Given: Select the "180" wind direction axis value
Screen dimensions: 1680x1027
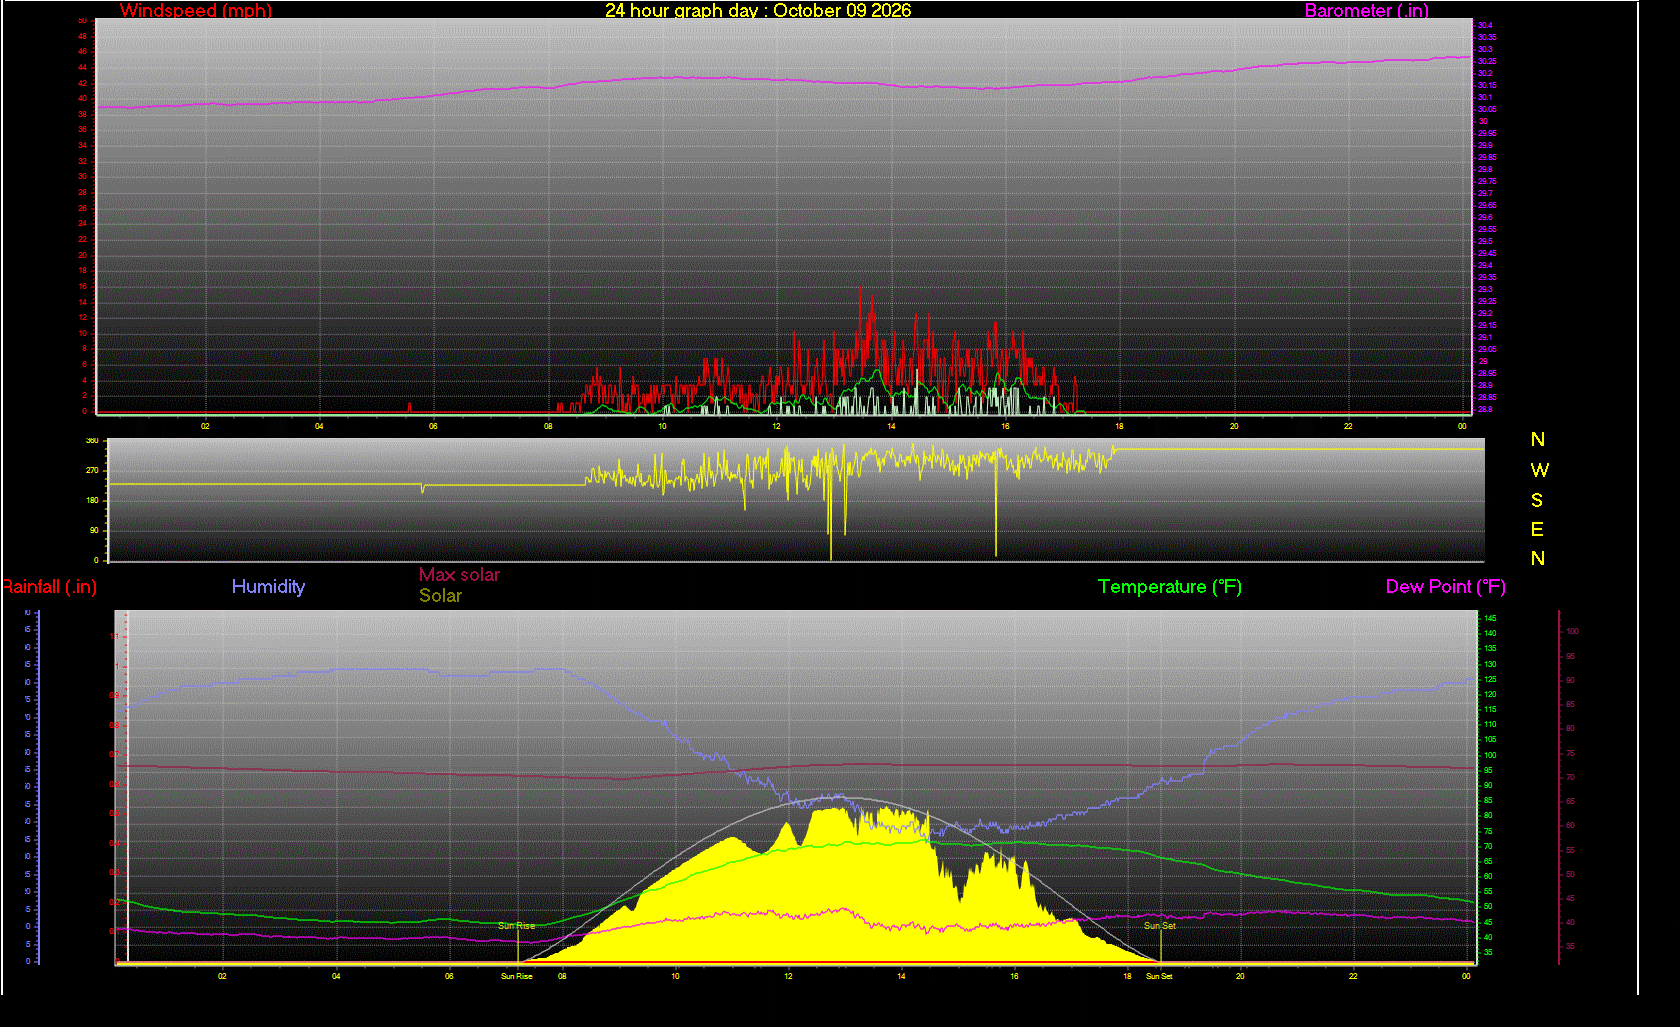Looking at the screenshot, I should click(x=93, y=500).
